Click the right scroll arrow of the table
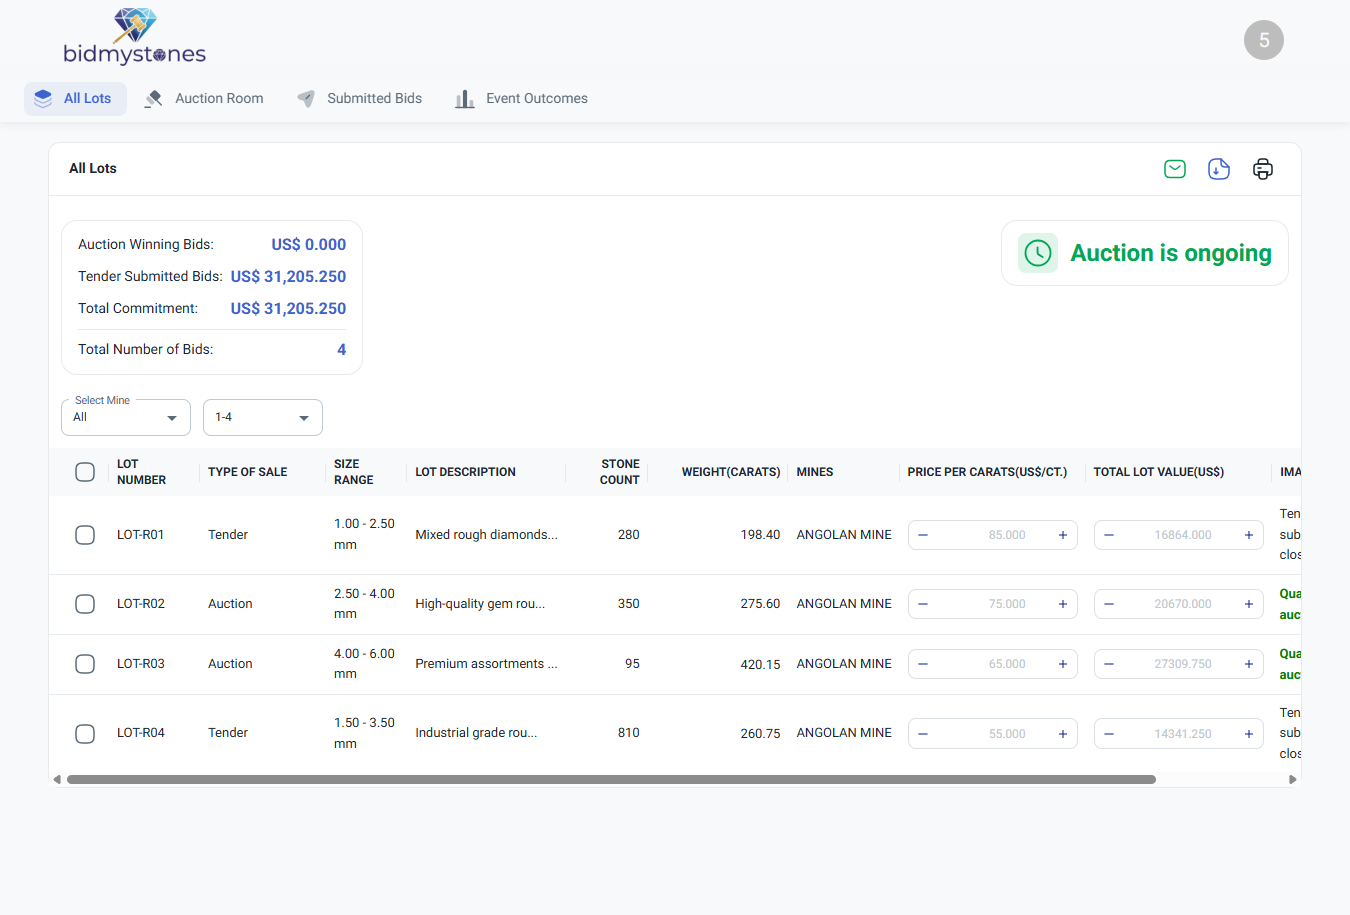The width and height of the screenshot is (1350, 915). (1293, 779)
